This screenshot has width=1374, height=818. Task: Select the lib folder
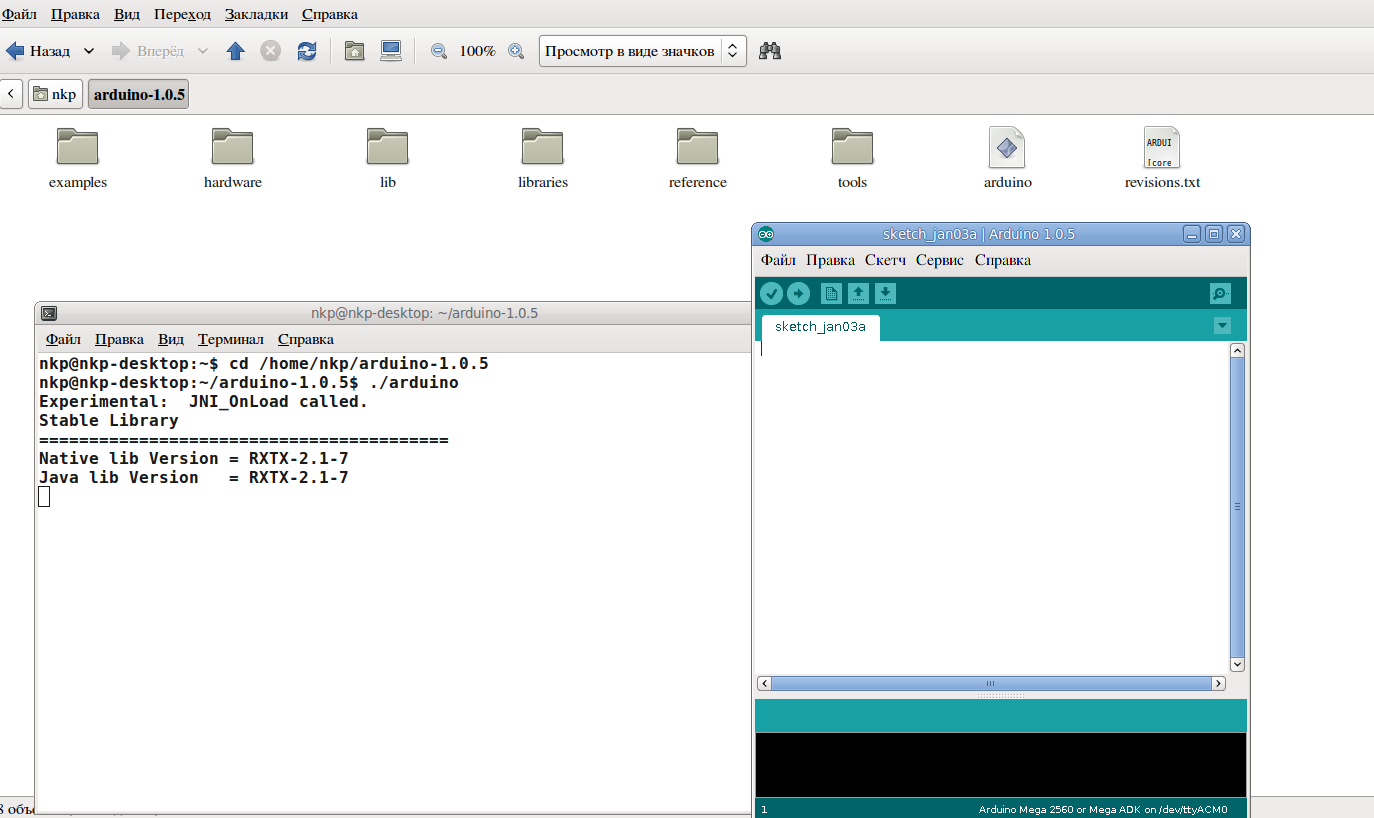[388, 158]
